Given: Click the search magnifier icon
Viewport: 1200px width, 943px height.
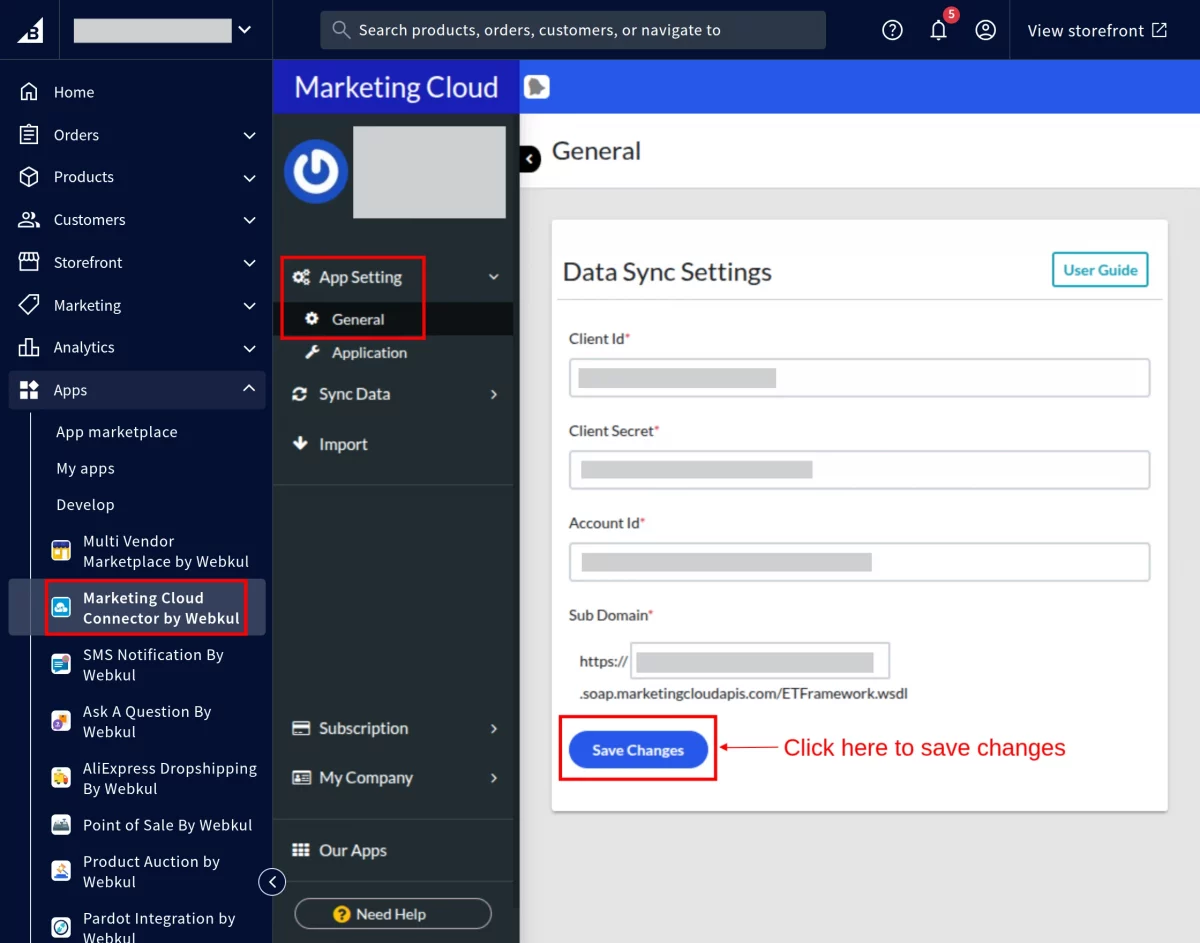Looking at the screenshot, I should (341, 30).
